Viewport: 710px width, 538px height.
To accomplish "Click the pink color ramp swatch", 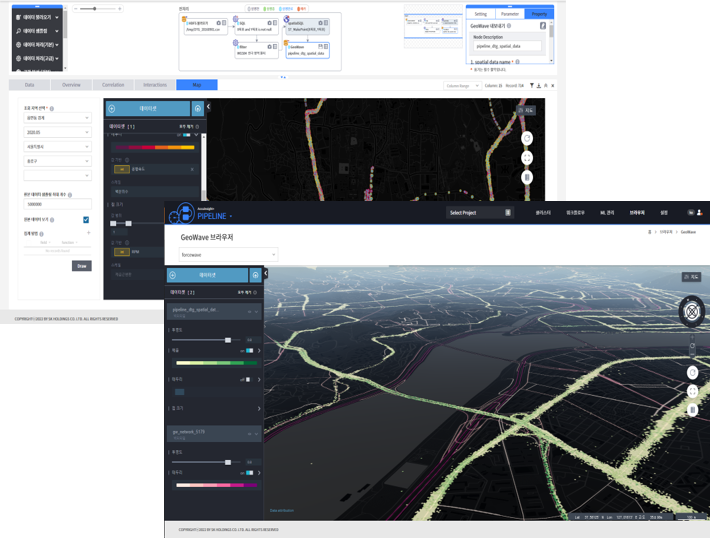I will coord(216,485).
